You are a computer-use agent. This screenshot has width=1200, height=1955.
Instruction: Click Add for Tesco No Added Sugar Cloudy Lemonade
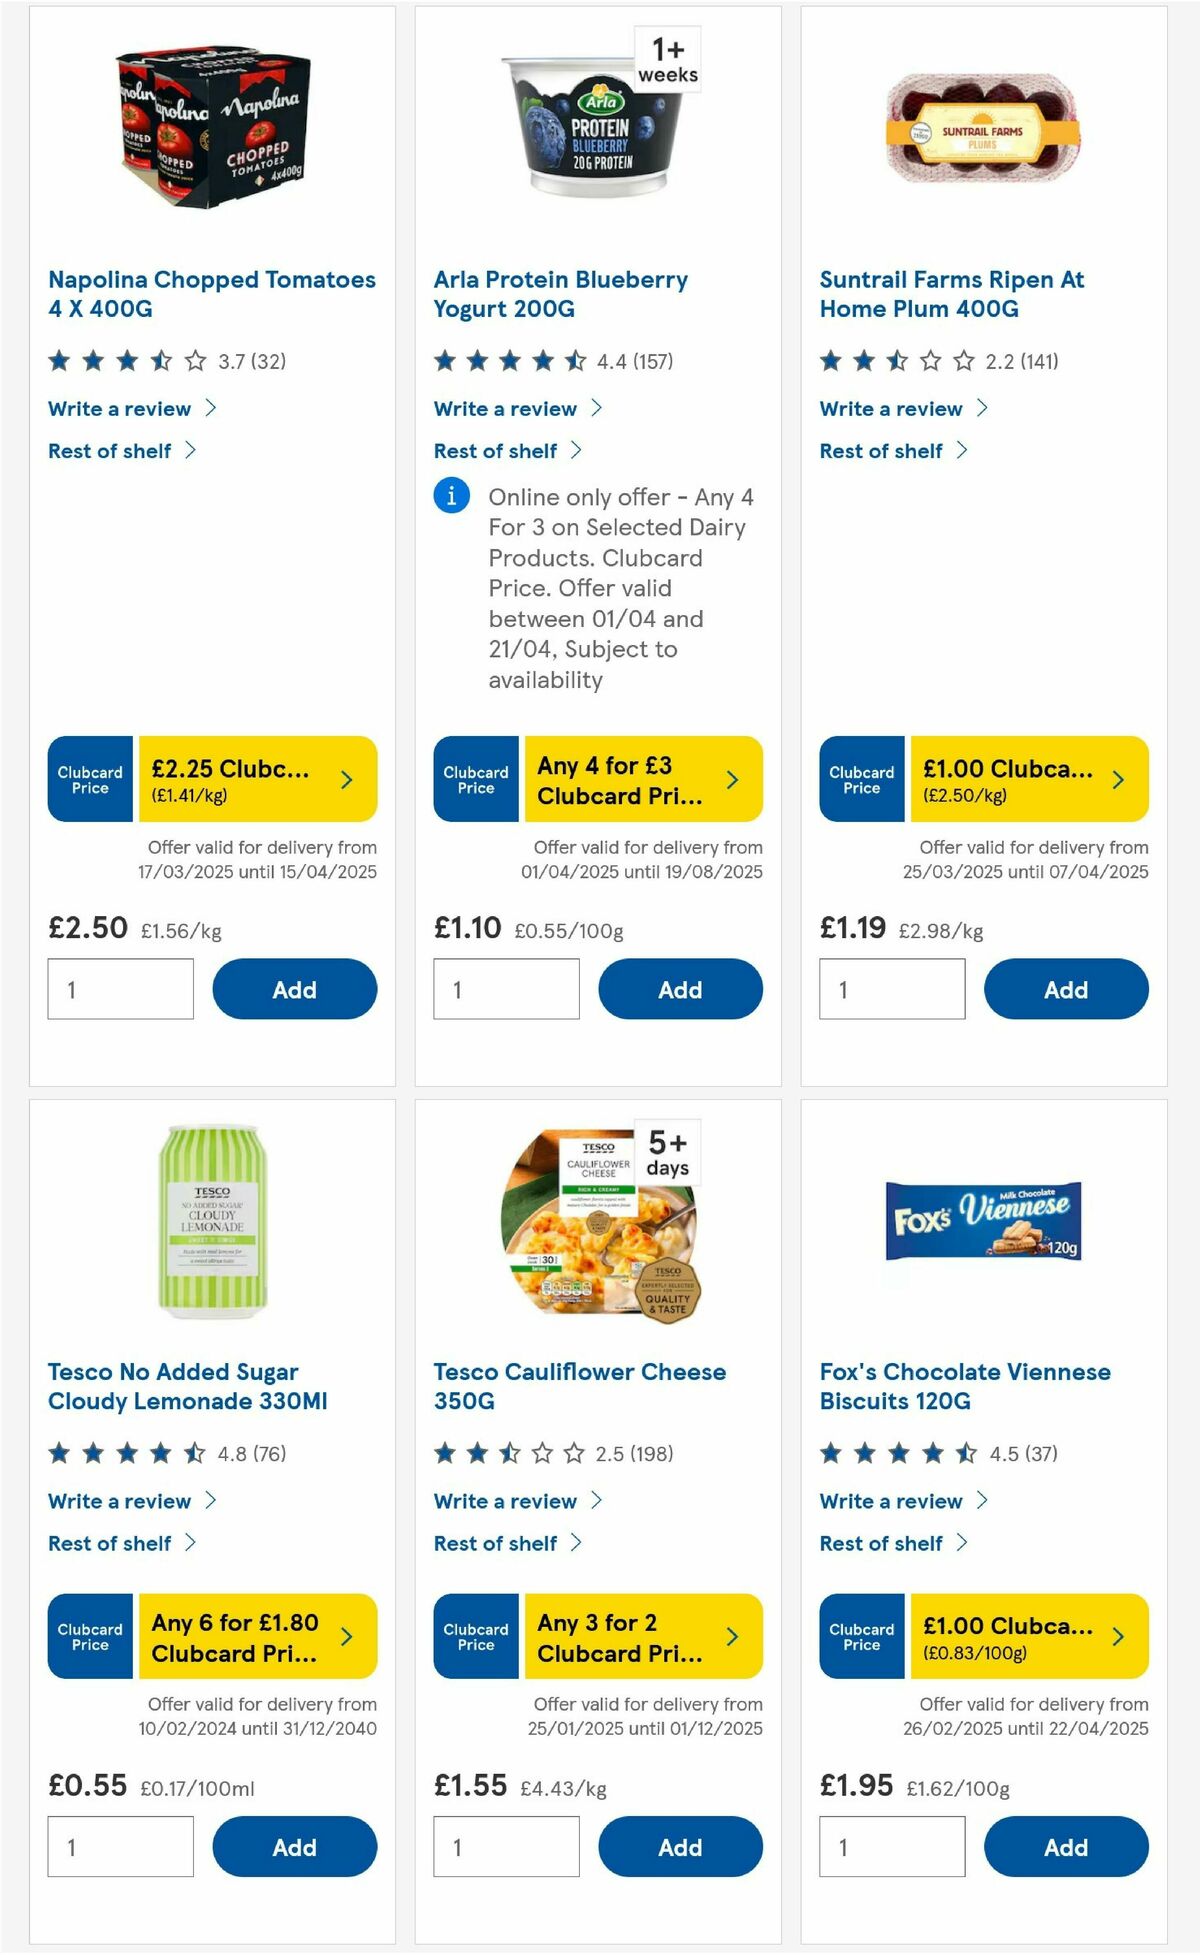(x=294, y=1847)
